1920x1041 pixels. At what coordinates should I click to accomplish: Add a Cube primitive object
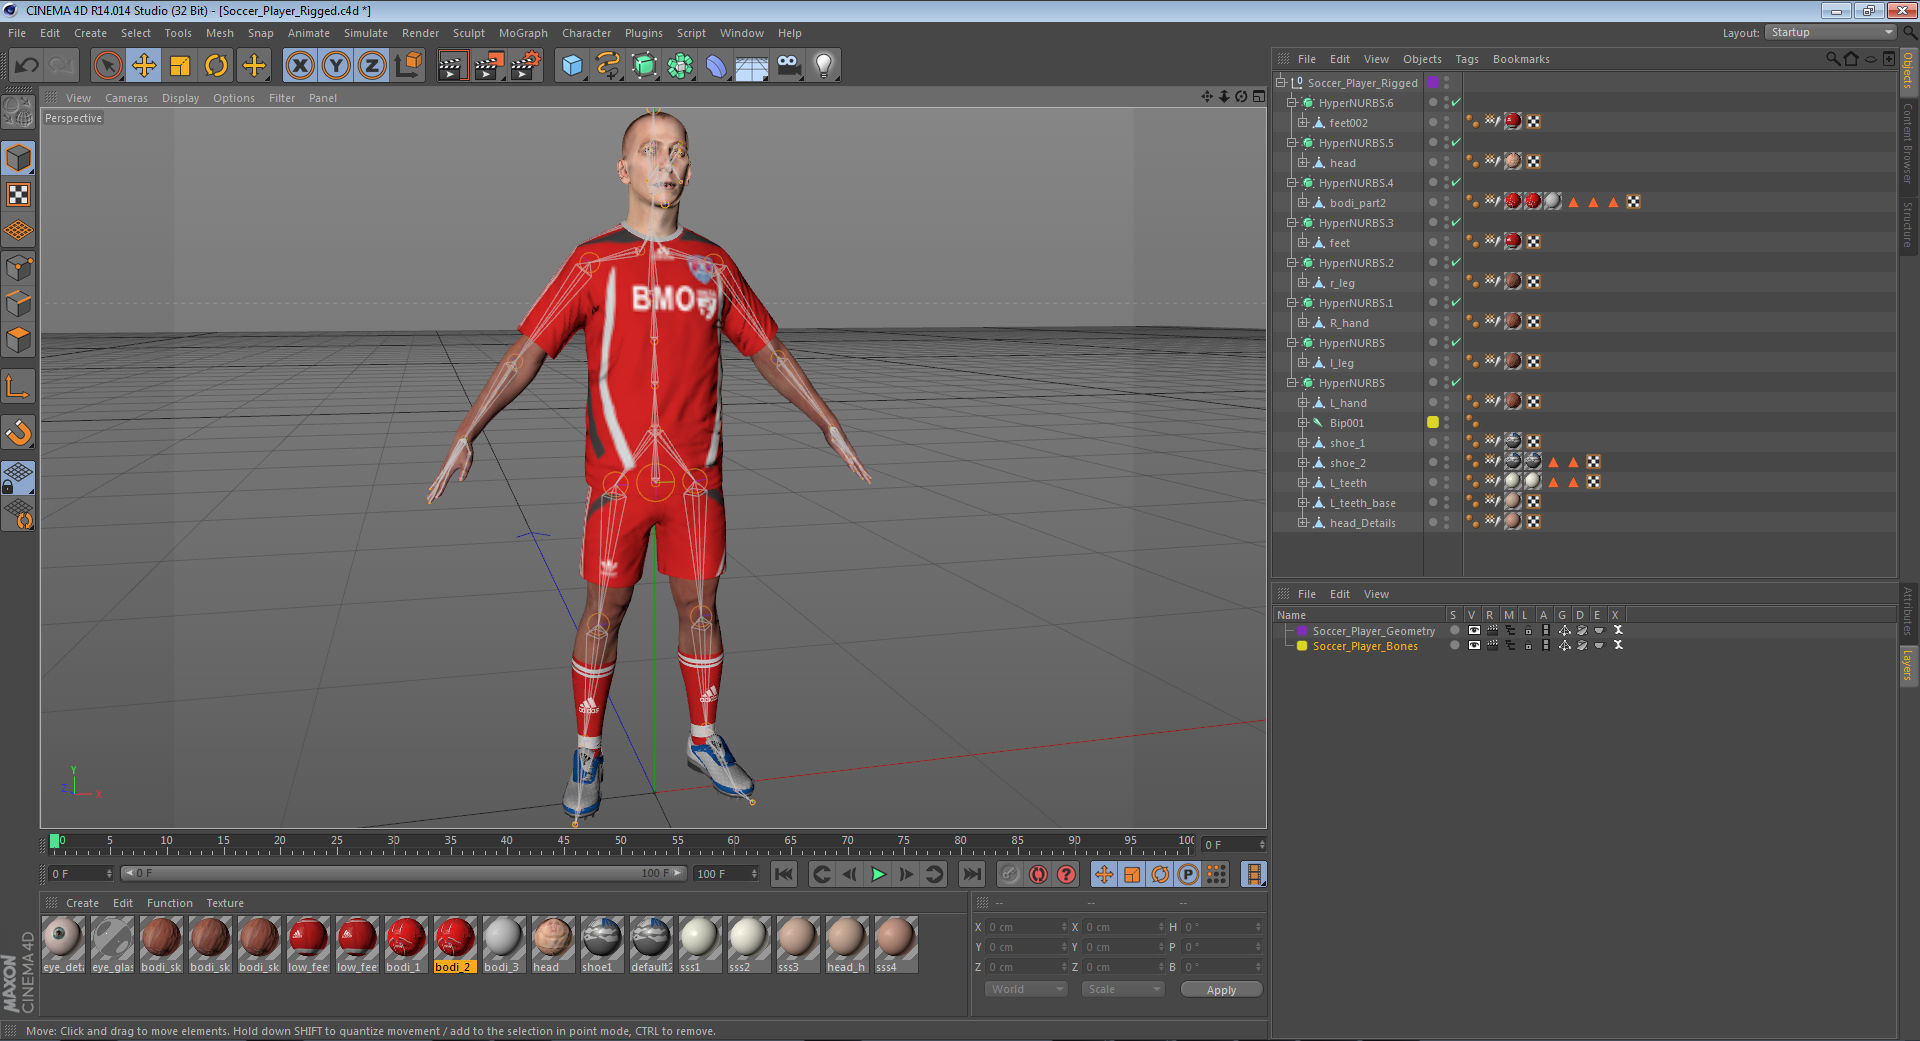pos(572,66)
